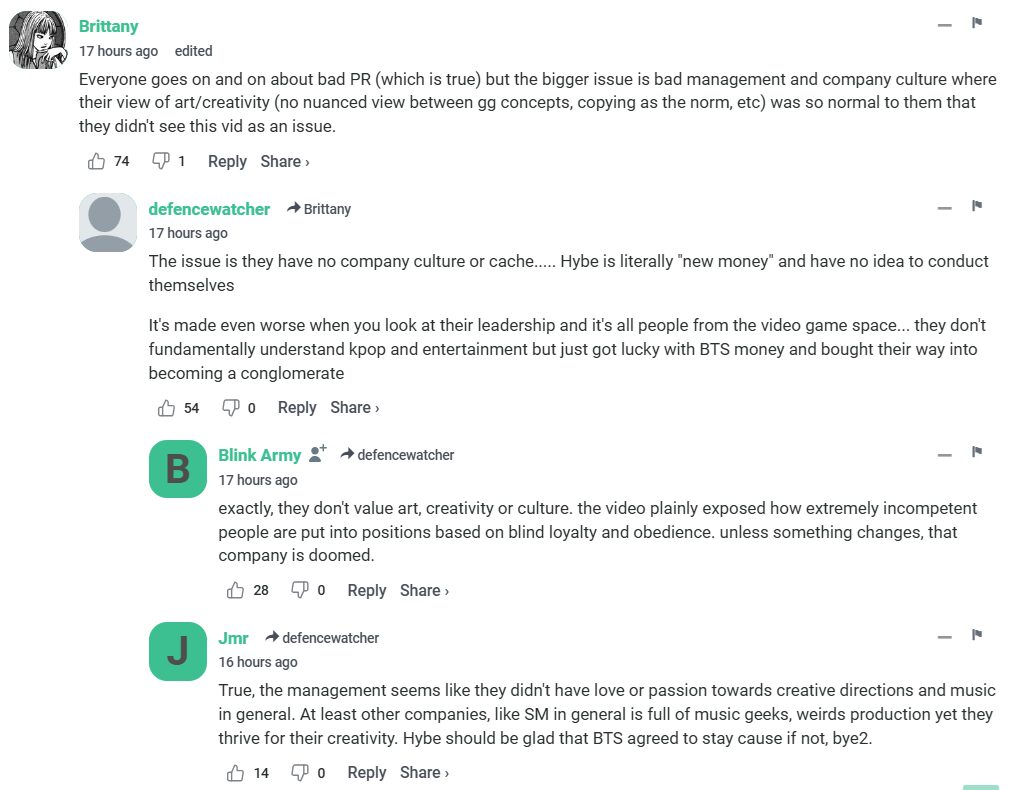The image size is (1014, 790).
Task: Collapse defencewatcher's comment
Action: point(944,207)
